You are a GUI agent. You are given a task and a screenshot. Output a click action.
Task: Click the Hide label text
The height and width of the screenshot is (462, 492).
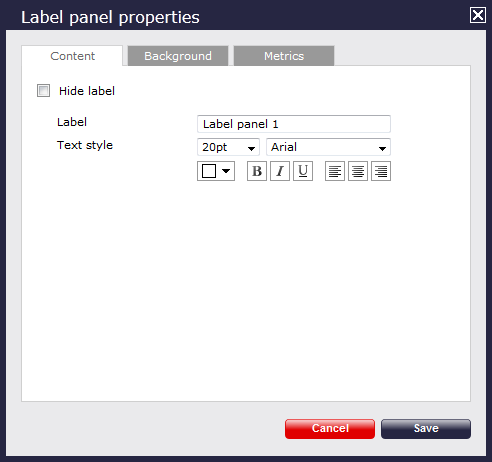tap(87, 91)
